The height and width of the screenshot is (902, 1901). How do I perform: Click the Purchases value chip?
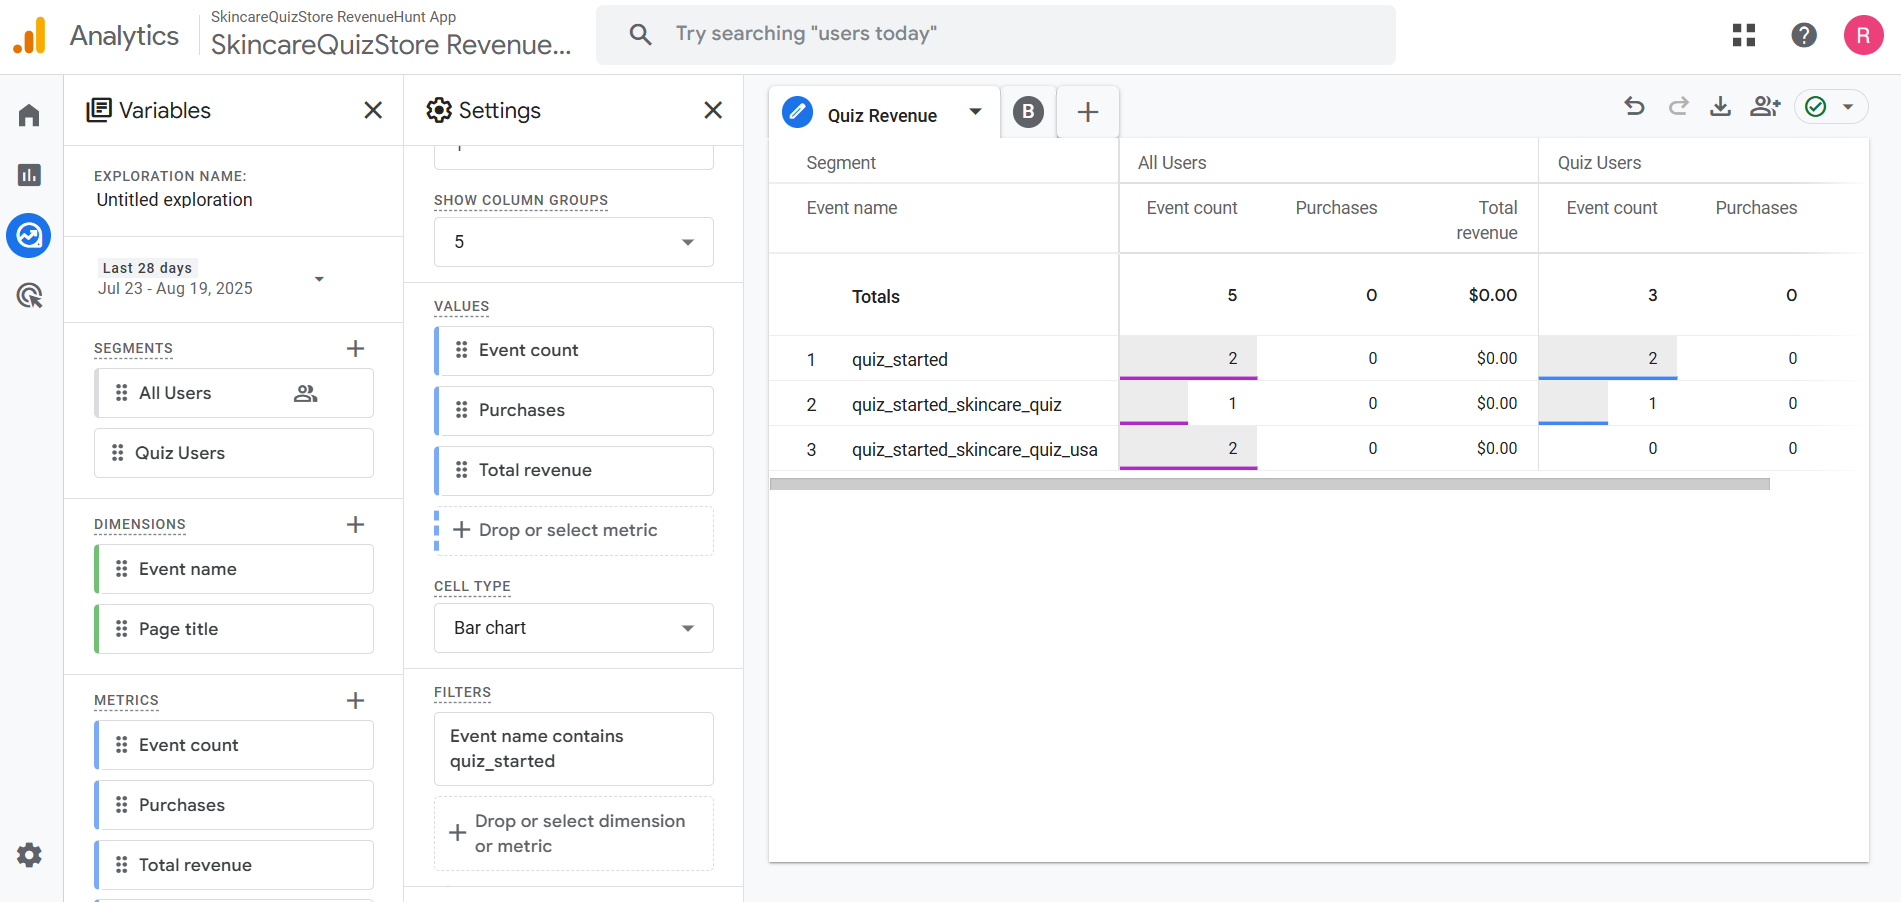(x=574, y=411)
